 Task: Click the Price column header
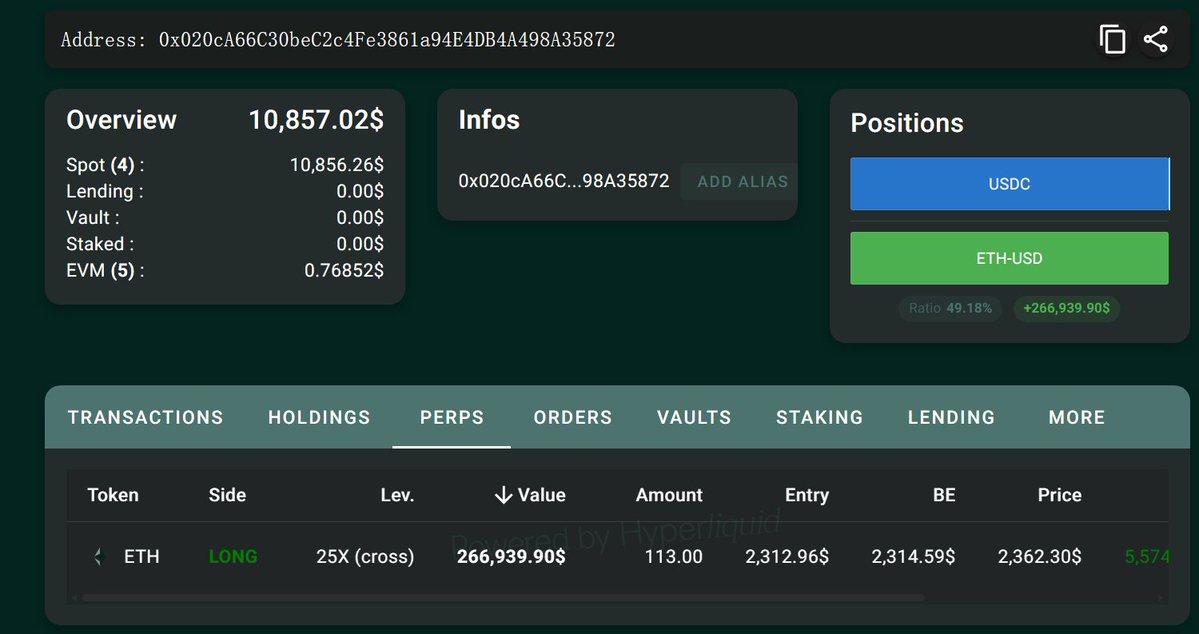1059,495
